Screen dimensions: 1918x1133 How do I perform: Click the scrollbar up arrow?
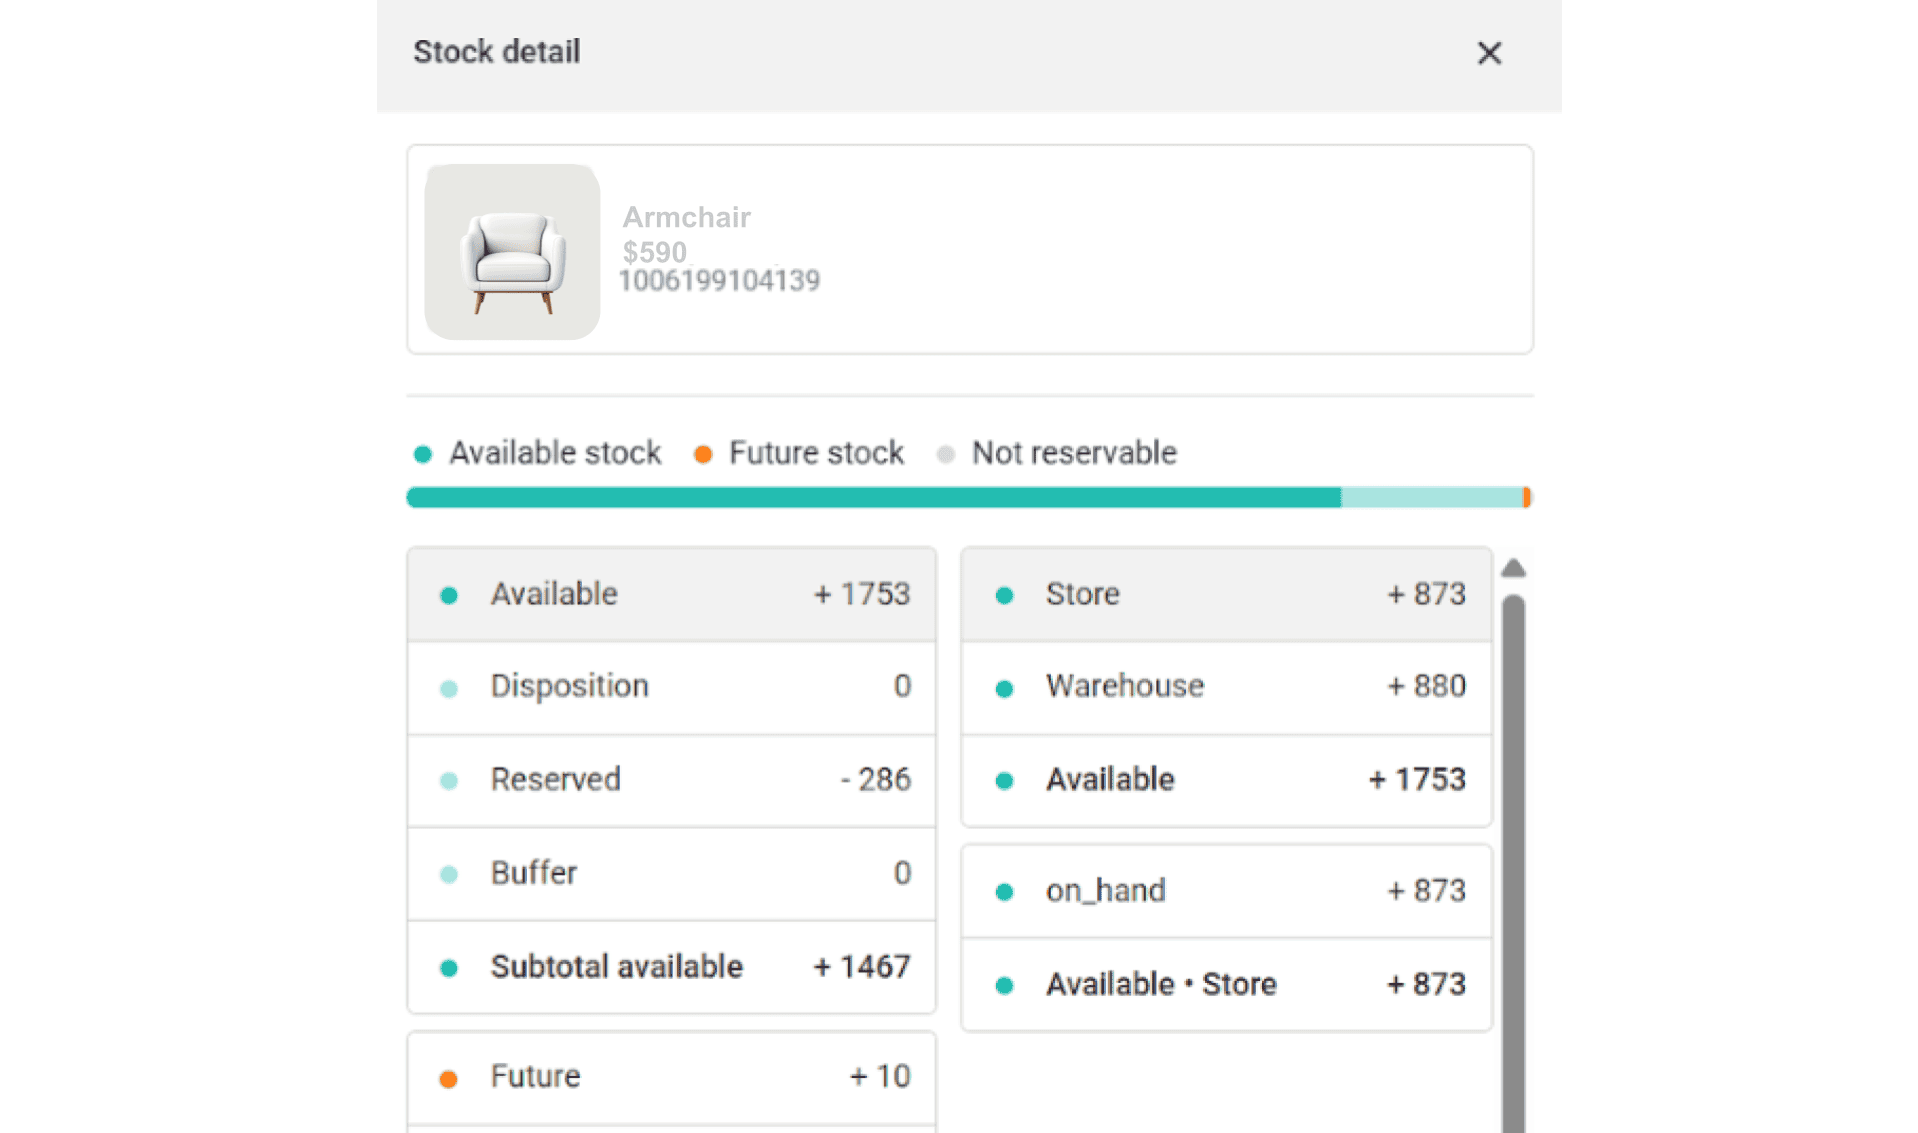click(x=1513, y=568)
